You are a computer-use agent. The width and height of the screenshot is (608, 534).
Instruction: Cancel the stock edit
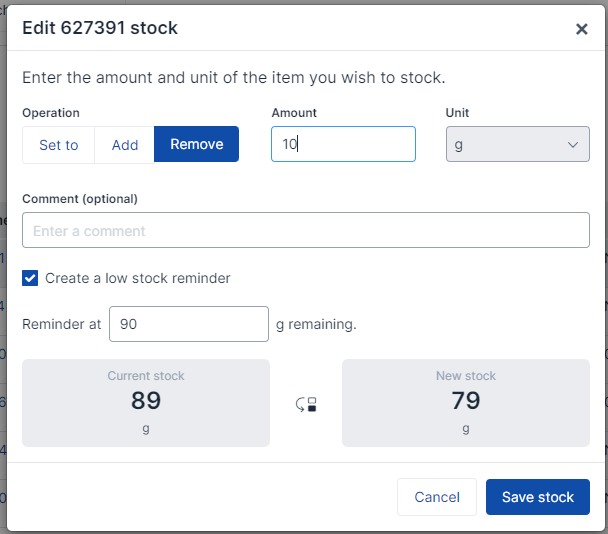tap(437, 497)
